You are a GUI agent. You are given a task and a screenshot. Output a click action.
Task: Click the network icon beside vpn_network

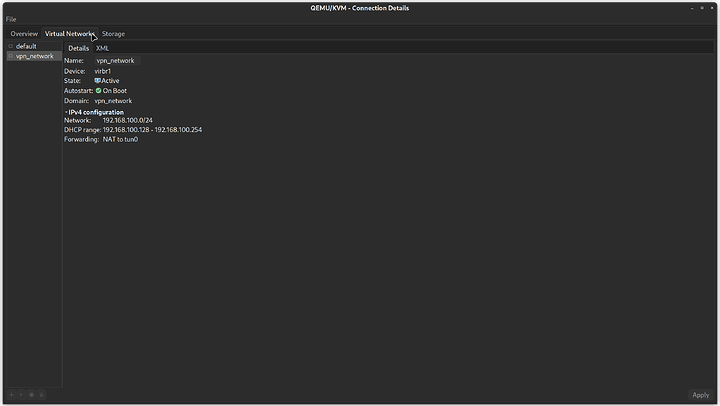point(11,56)
